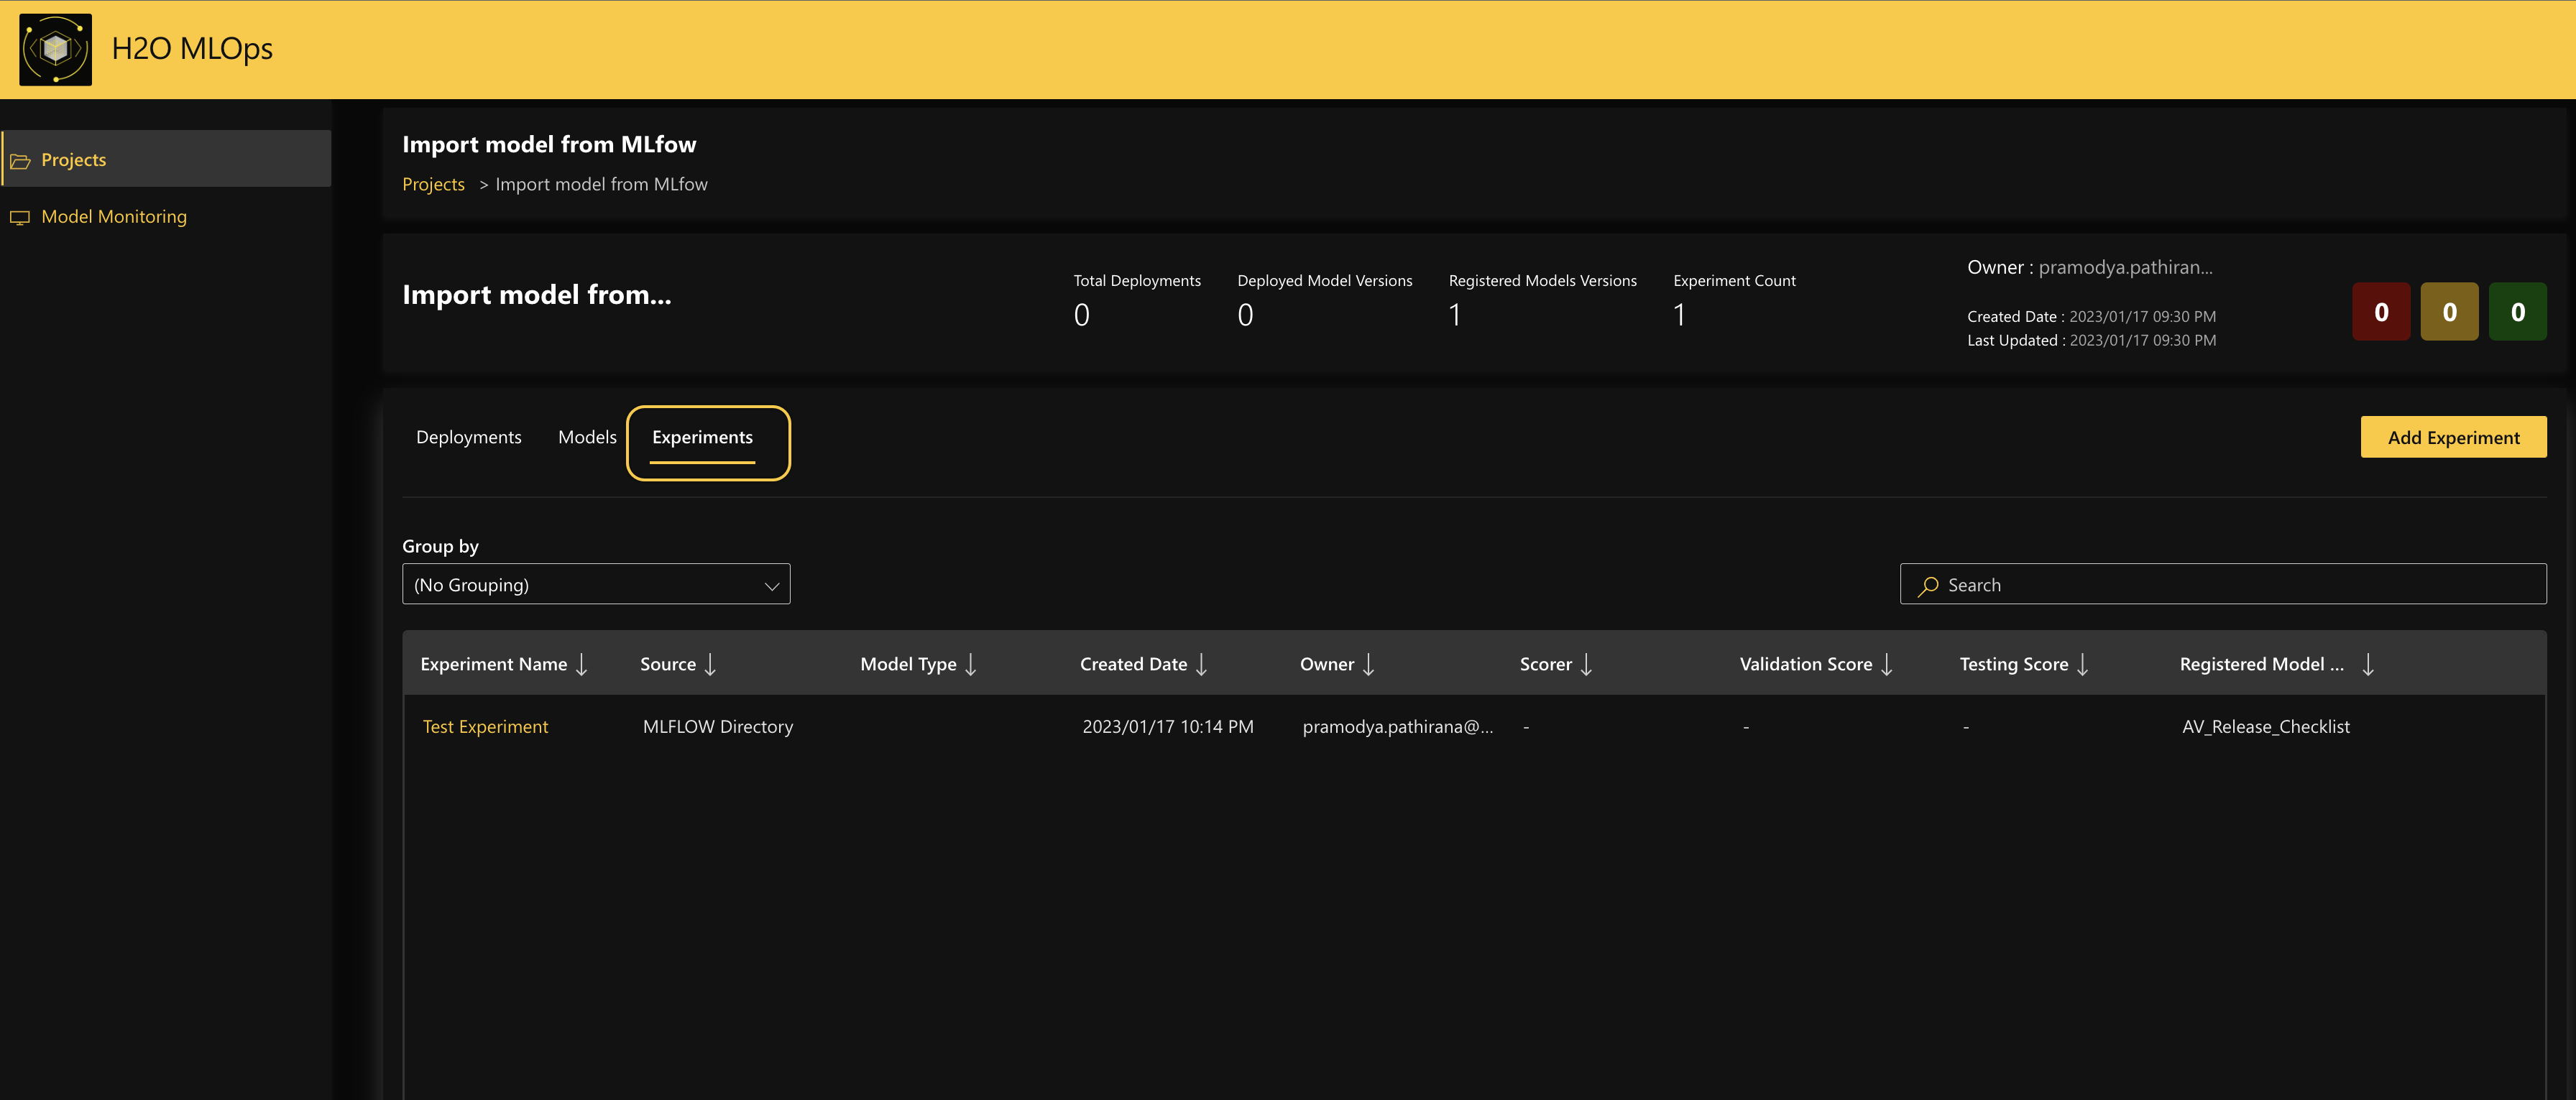Click the Experiment Name column header

point(494,664)
